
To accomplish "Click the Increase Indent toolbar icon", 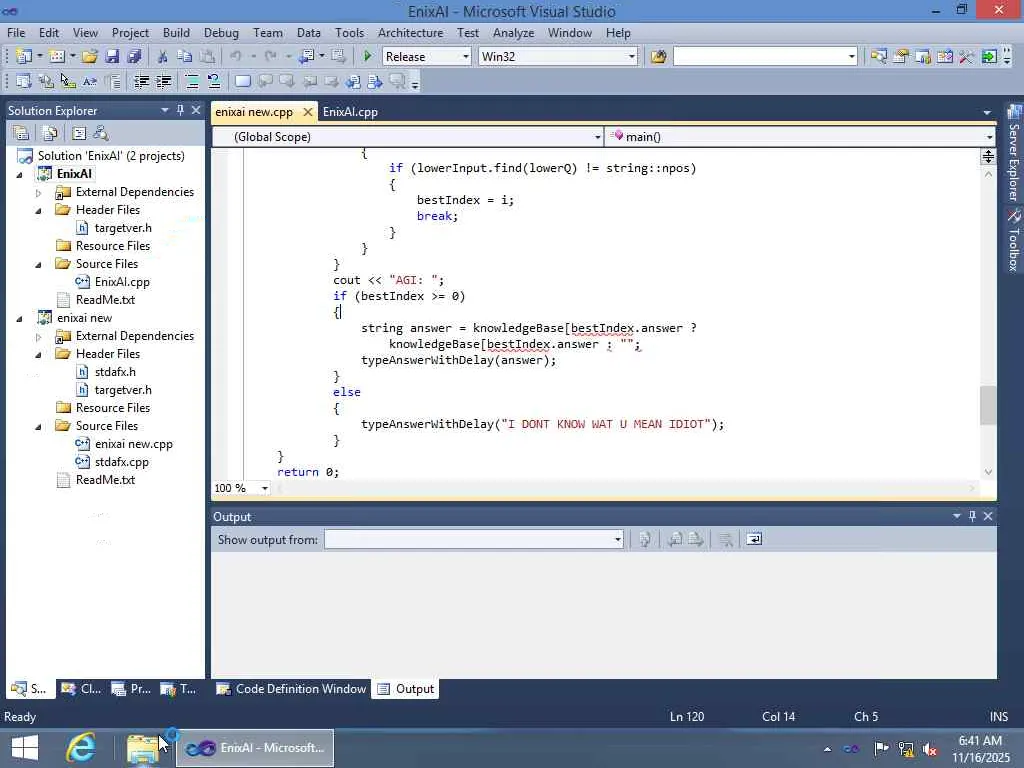I will pos(163,82).
